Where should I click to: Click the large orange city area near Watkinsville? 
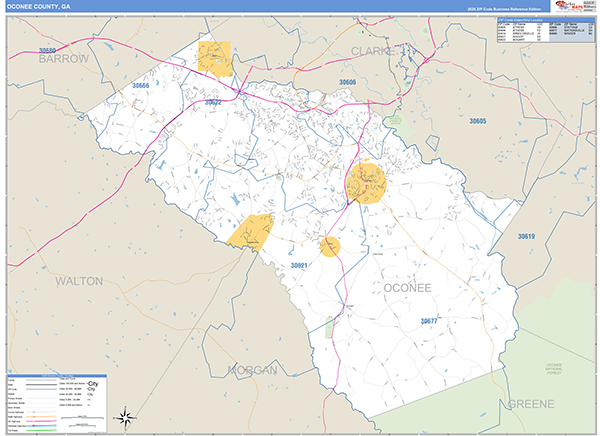[366, 183]
